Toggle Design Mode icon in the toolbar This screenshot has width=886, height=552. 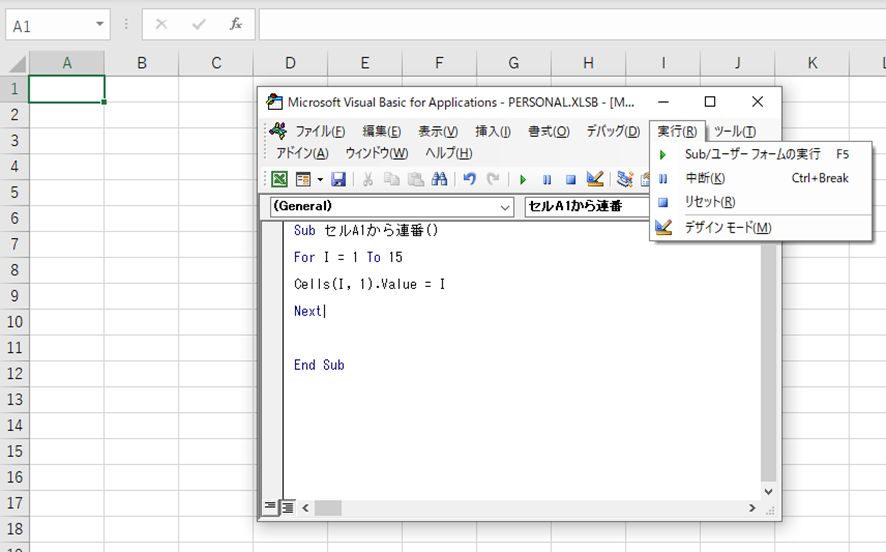[595, 179]
